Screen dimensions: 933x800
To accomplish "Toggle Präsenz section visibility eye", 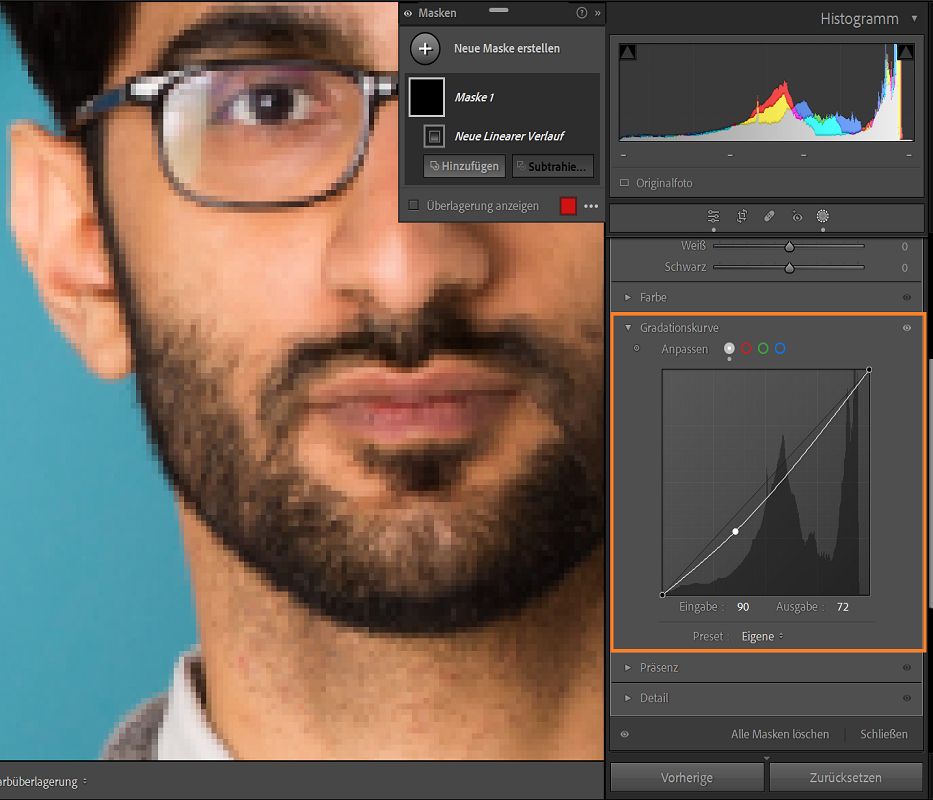I will coord(906,667).
